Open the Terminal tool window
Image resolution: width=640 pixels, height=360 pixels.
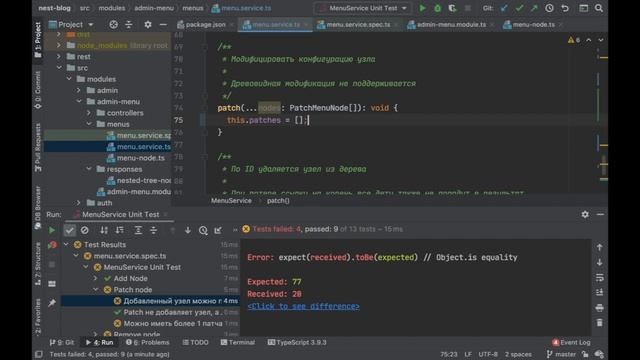coord(238,342)
